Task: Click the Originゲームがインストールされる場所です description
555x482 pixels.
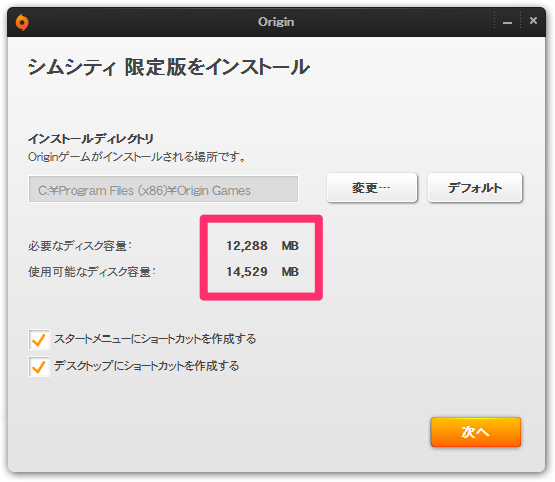Action: [x=137, y=156]
